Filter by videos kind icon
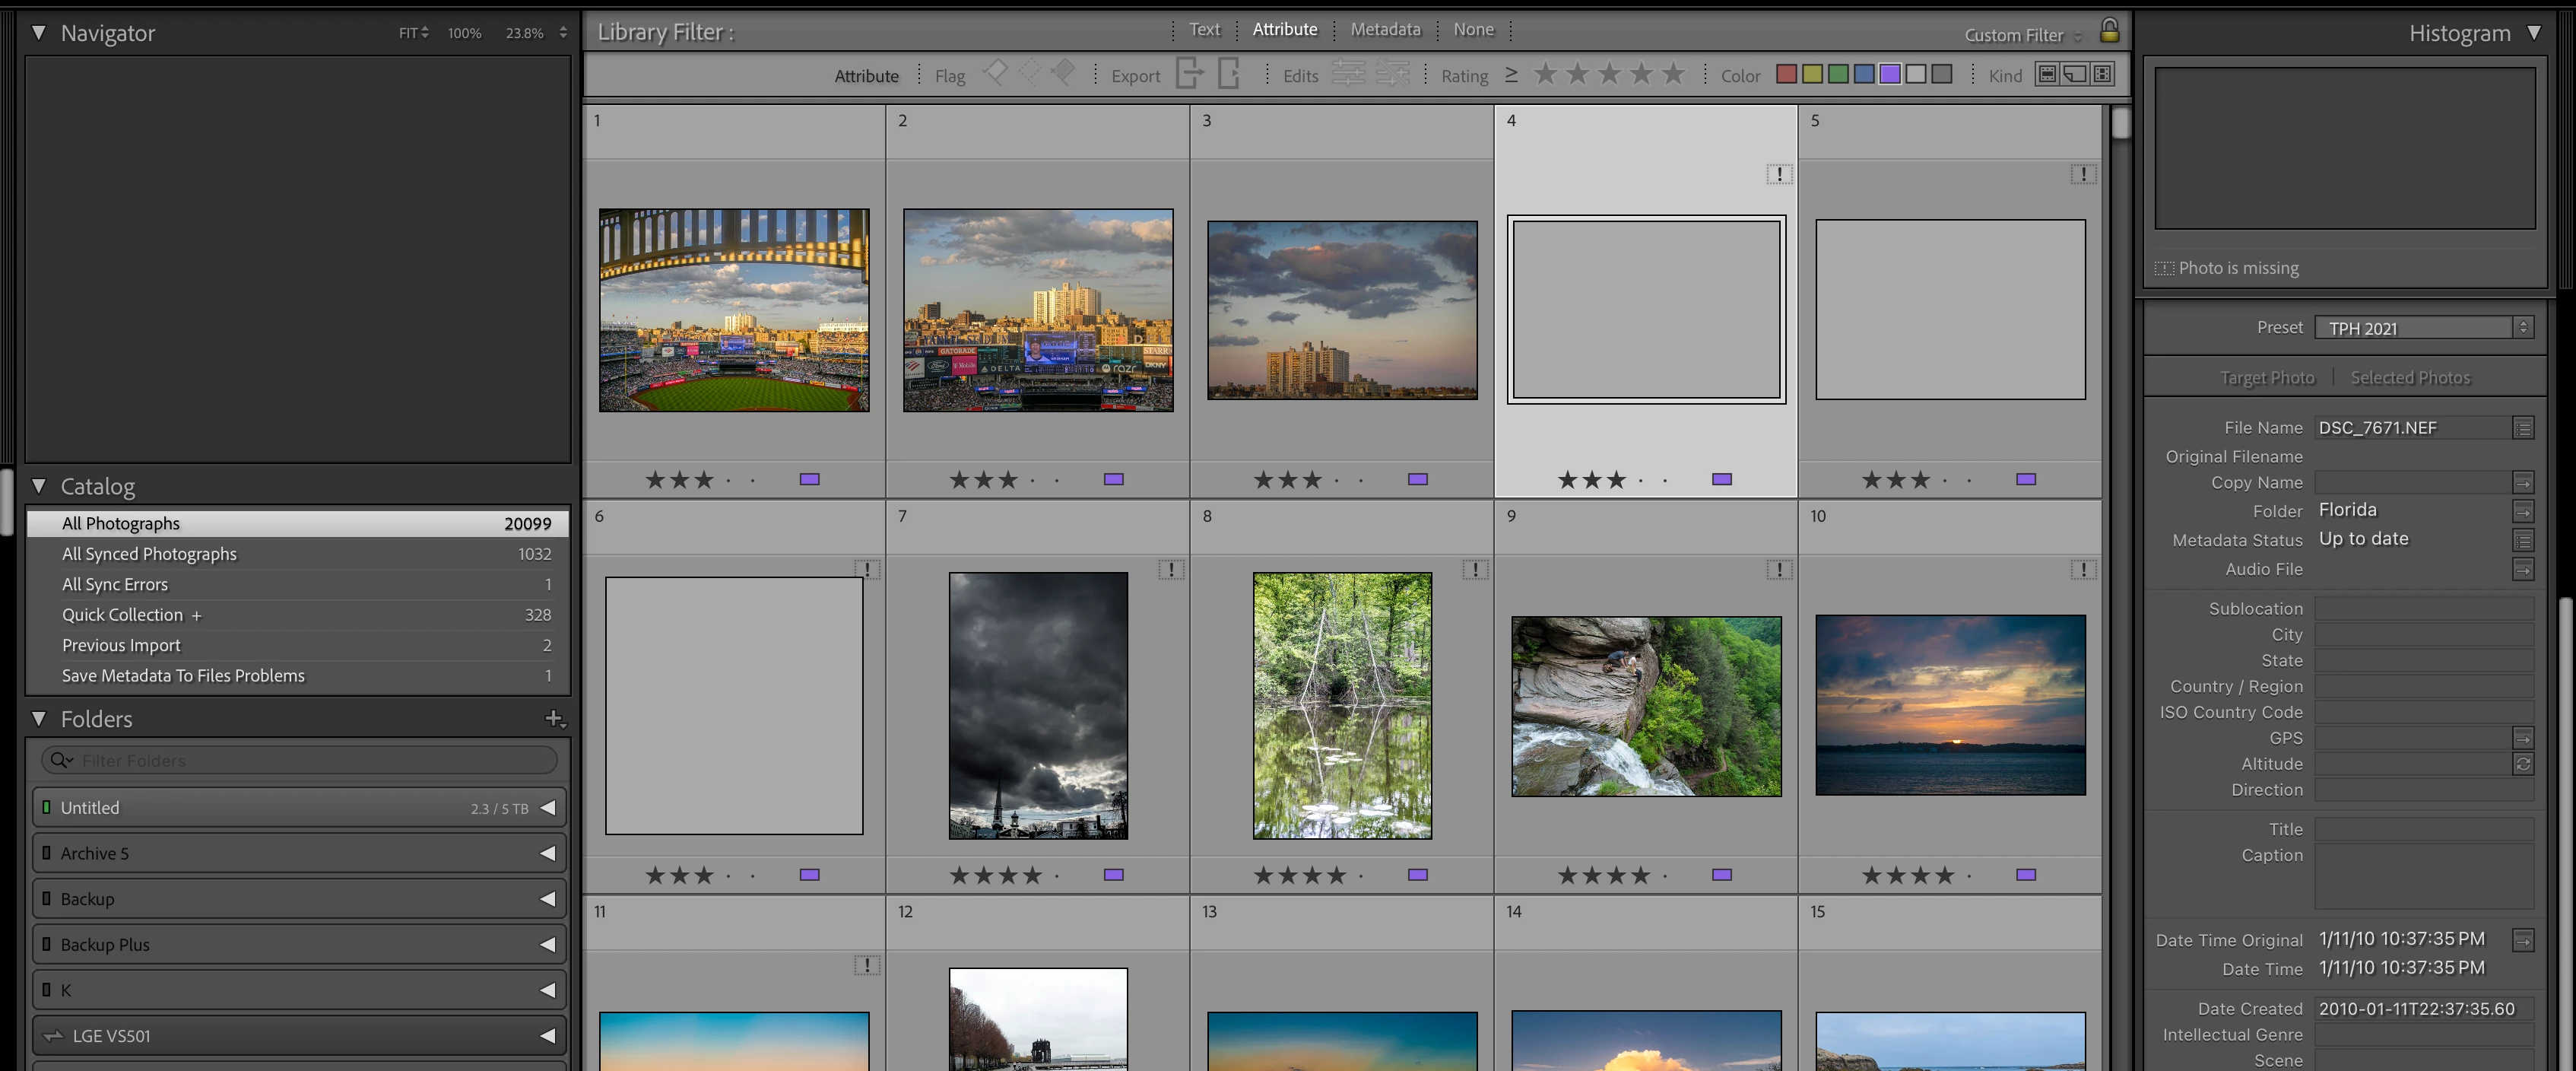The height and width of the screenshot is (1071, 2576). tap(2102, 75)
